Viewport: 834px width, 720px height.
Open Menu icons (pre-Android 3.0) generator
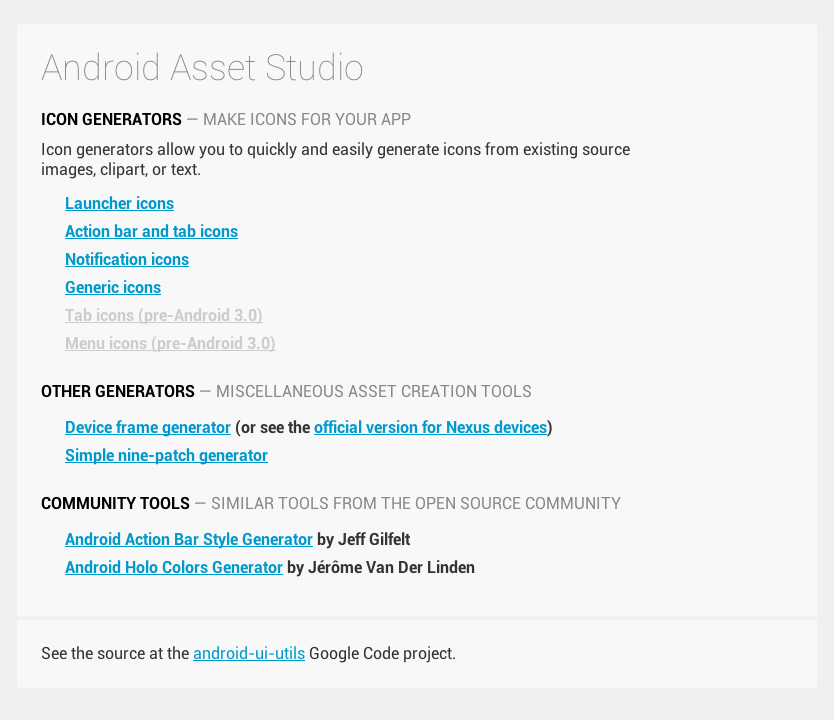[170, 343]
